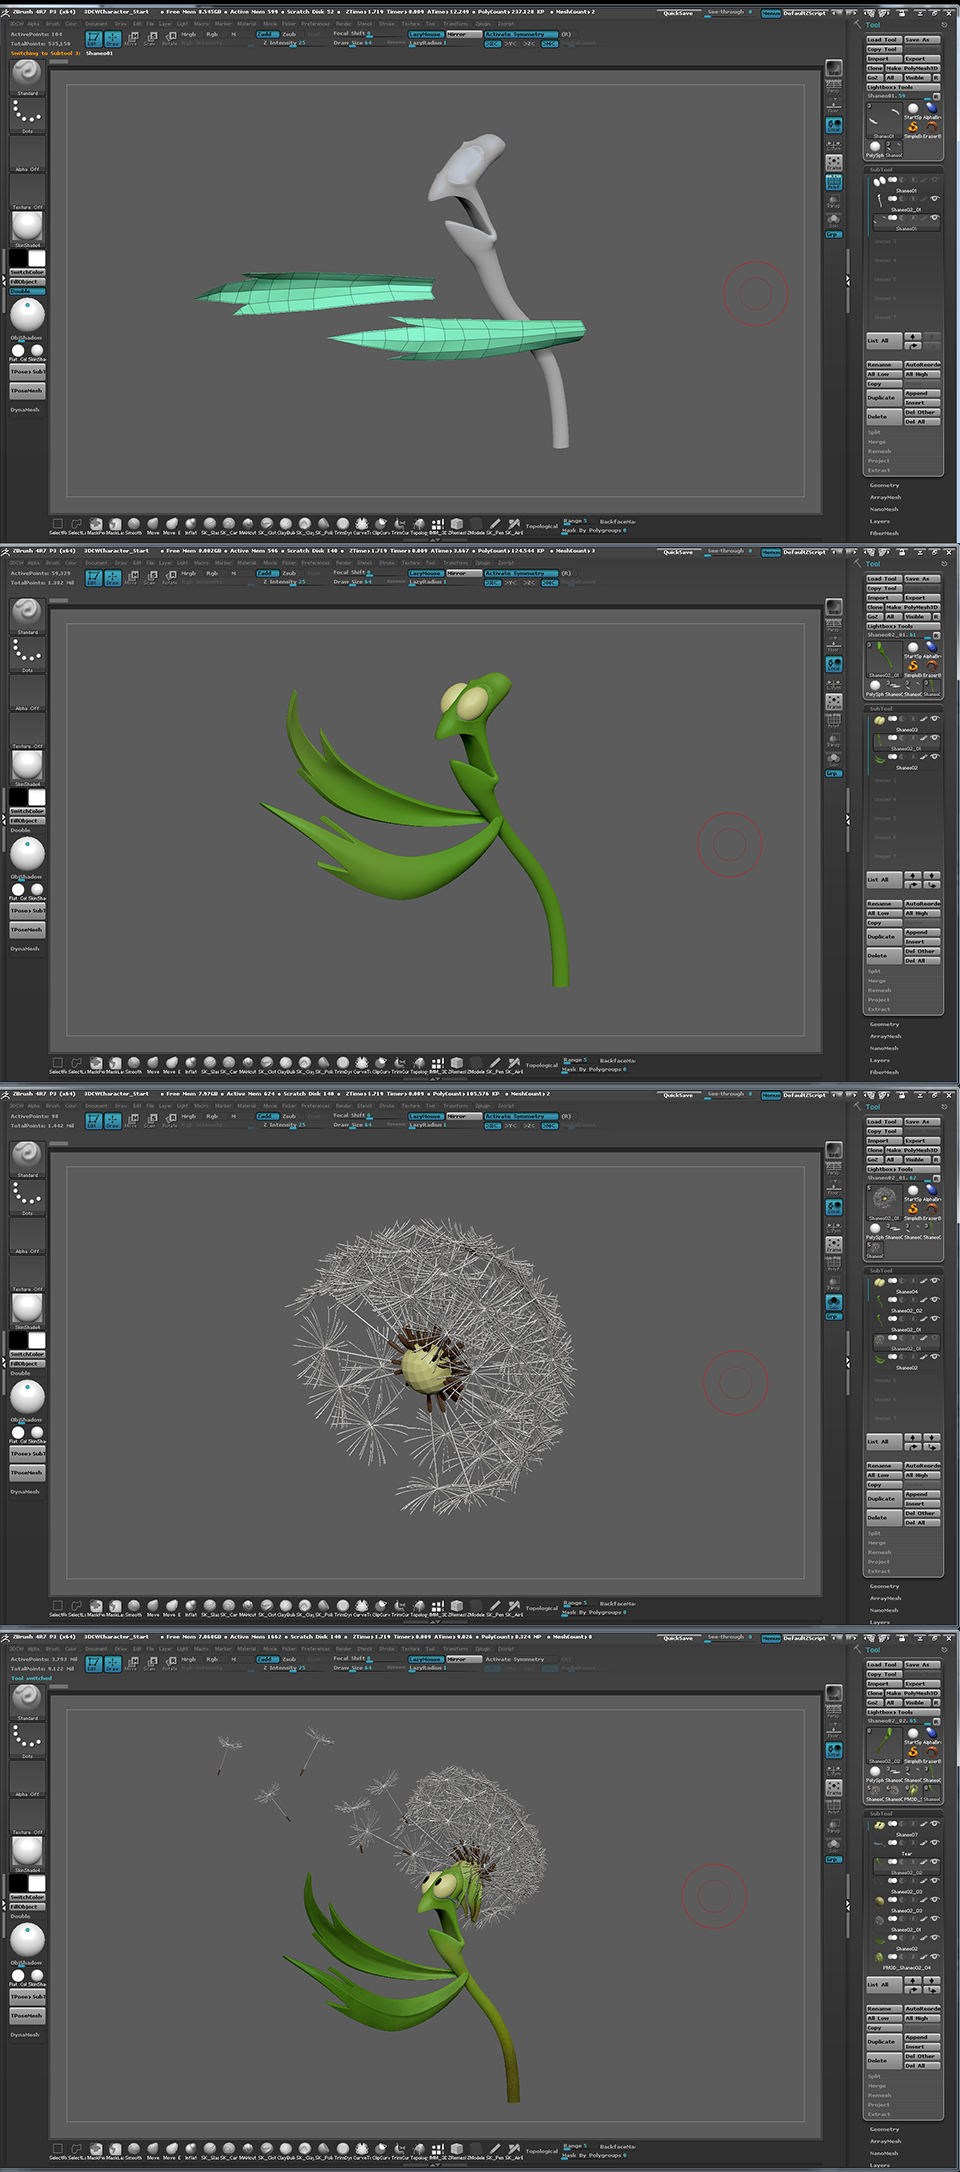Toggle LazyMouse in the green-plant window
Image resolution: width=960 pixels, height=2172 pixels.
click(426, 573)
